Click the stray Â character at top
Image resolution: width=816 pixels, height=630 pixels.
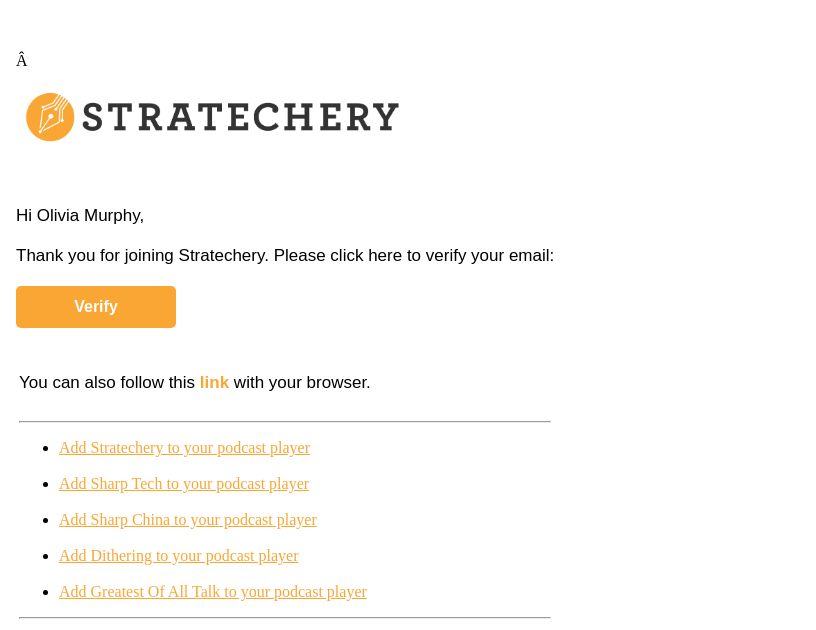21,60
